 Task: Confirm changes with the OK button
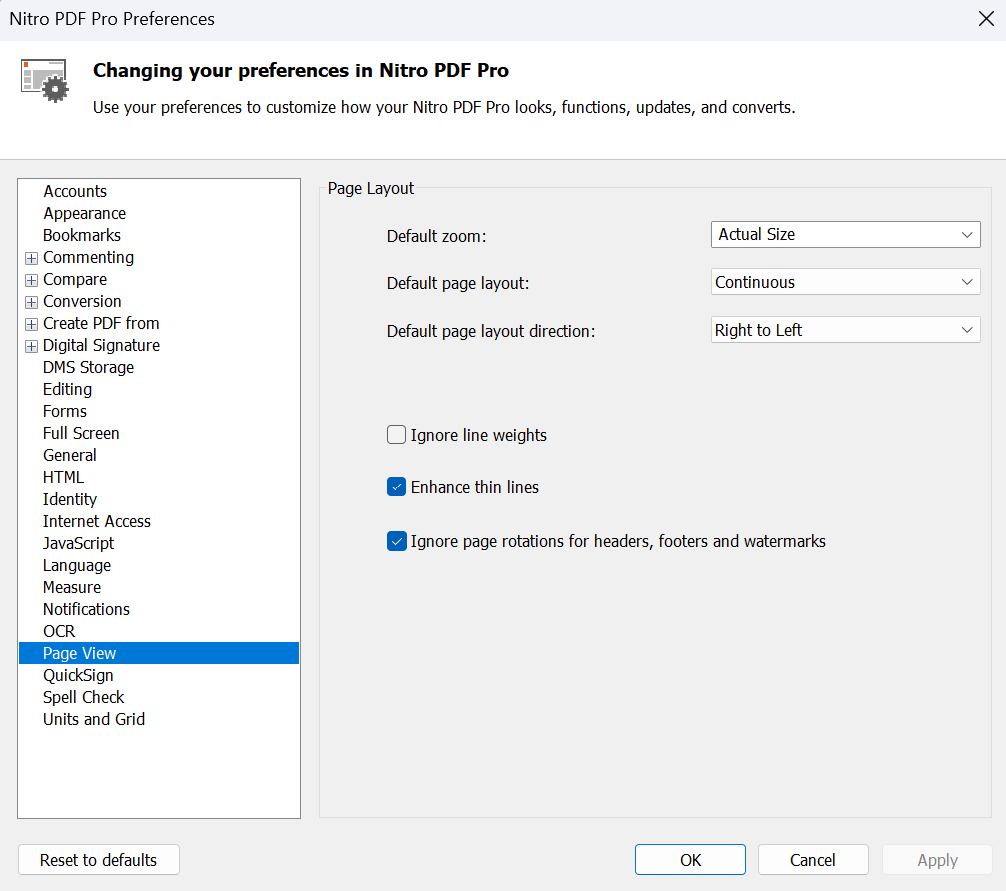690,860
